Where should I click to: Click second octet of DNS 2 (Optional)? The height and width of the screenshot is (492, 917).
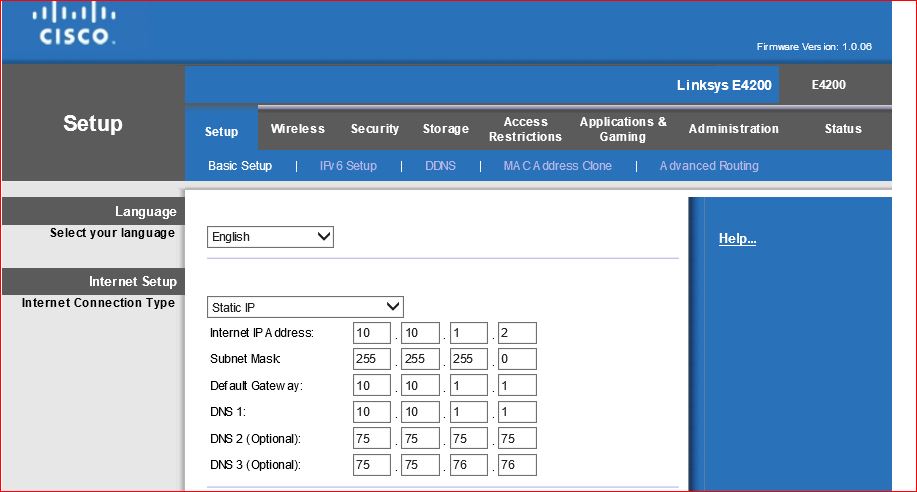tap(420, 438)
